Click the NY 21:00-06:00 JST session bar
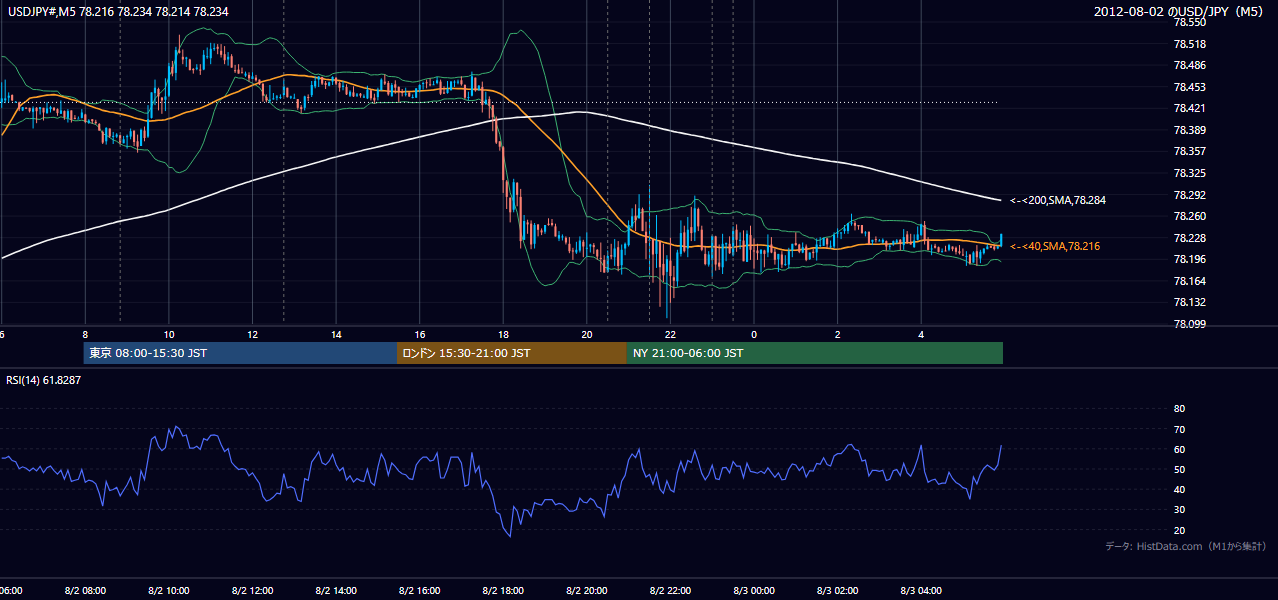 pyautogui.click(x=815, y=353)
